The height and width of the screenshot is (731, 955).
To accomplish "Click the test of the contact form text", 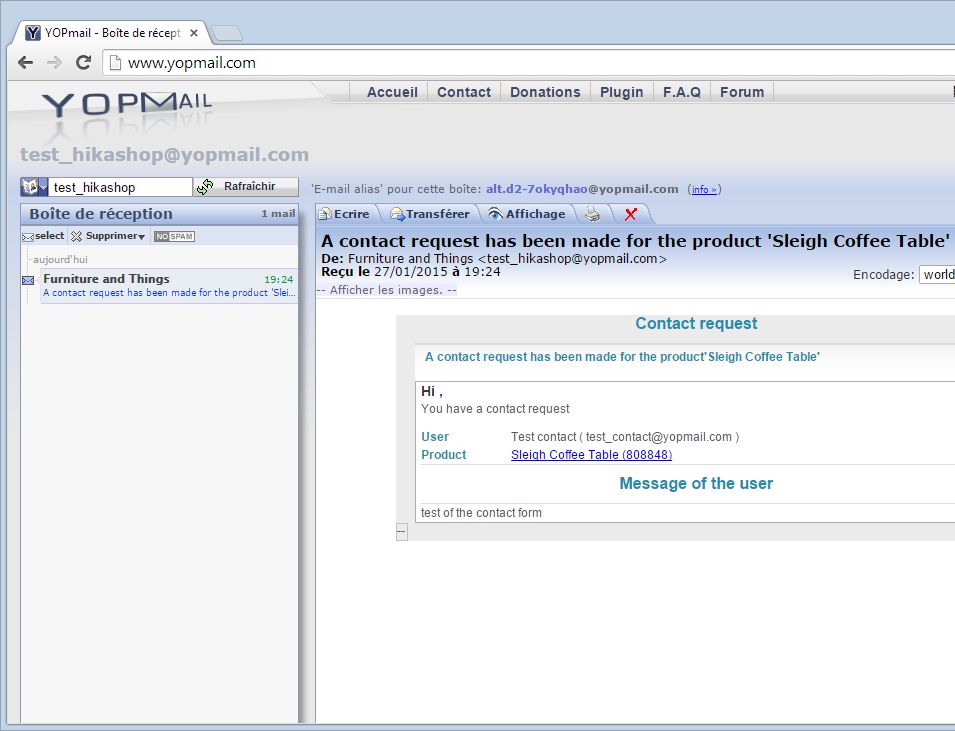I will point(481,513).
